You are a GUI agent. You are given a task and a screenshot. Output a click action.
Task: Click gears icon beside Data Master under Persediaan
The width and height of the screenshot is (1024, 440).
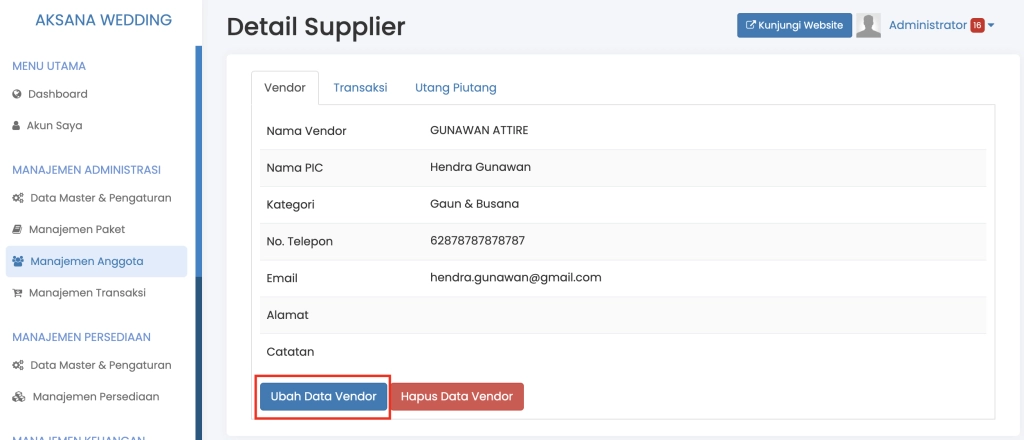18,365
